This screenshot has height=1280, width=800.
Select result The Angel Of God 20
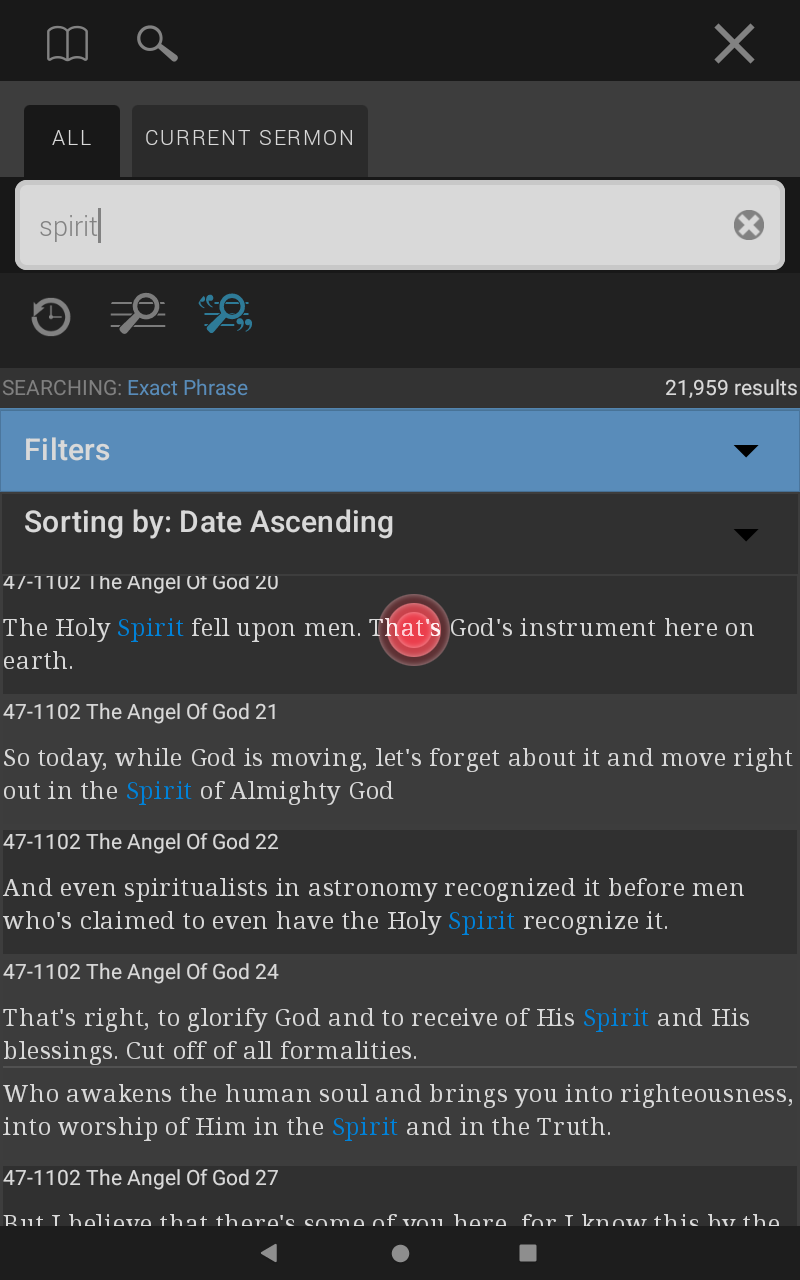pyautogui.click(x=400, y=632)
